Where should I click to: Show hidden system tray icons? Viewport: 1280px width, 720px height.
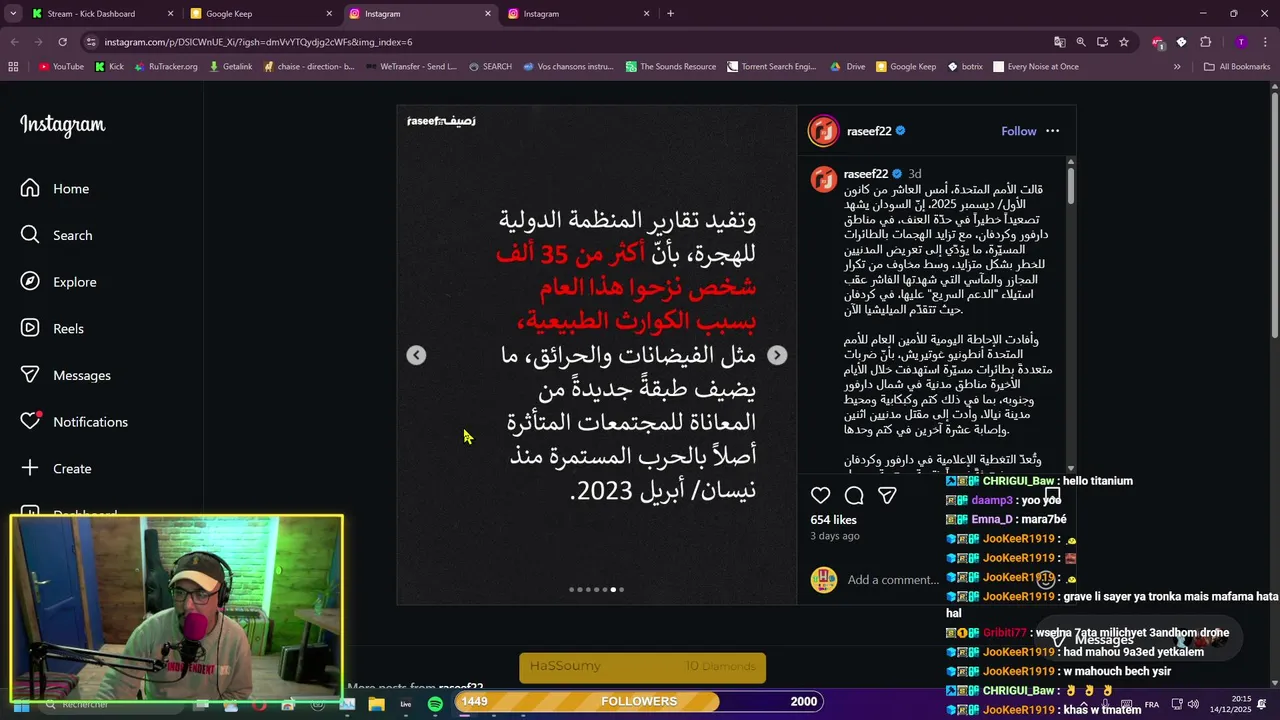[1083, 704]
